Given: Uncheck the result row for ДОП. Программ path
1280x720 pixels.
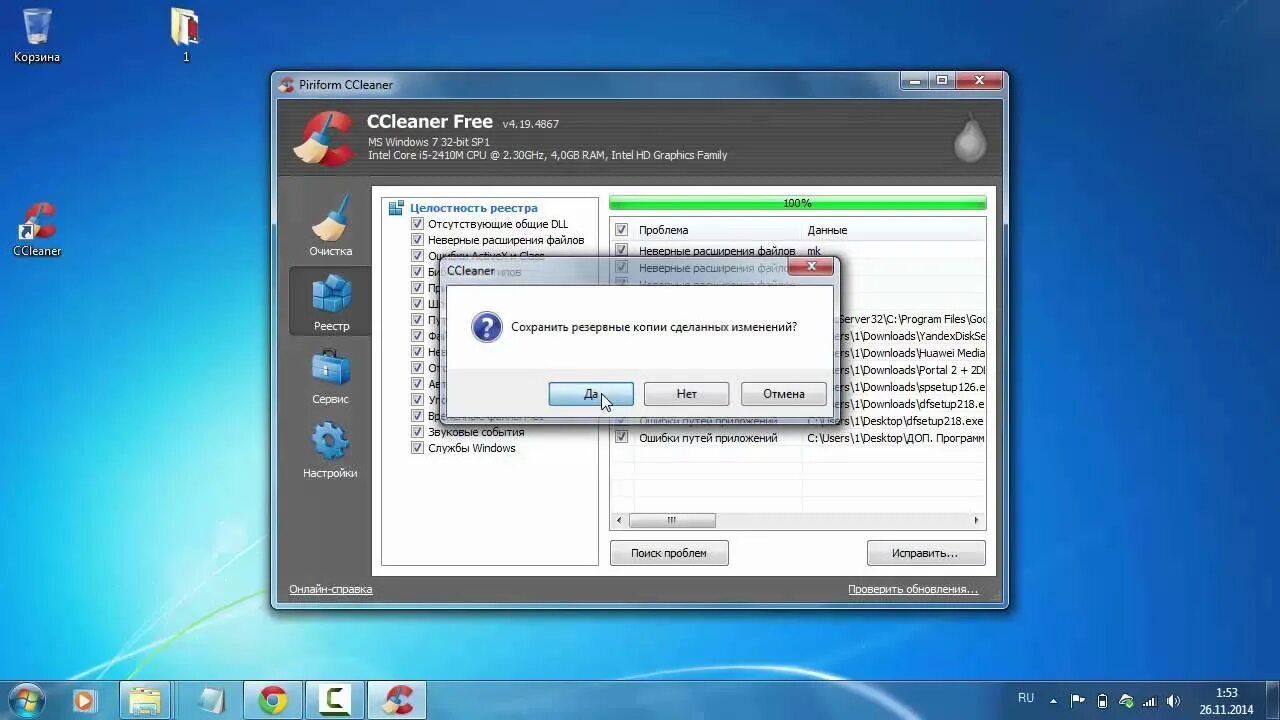Looking at the screenshot, I should (x=621, y=438).
